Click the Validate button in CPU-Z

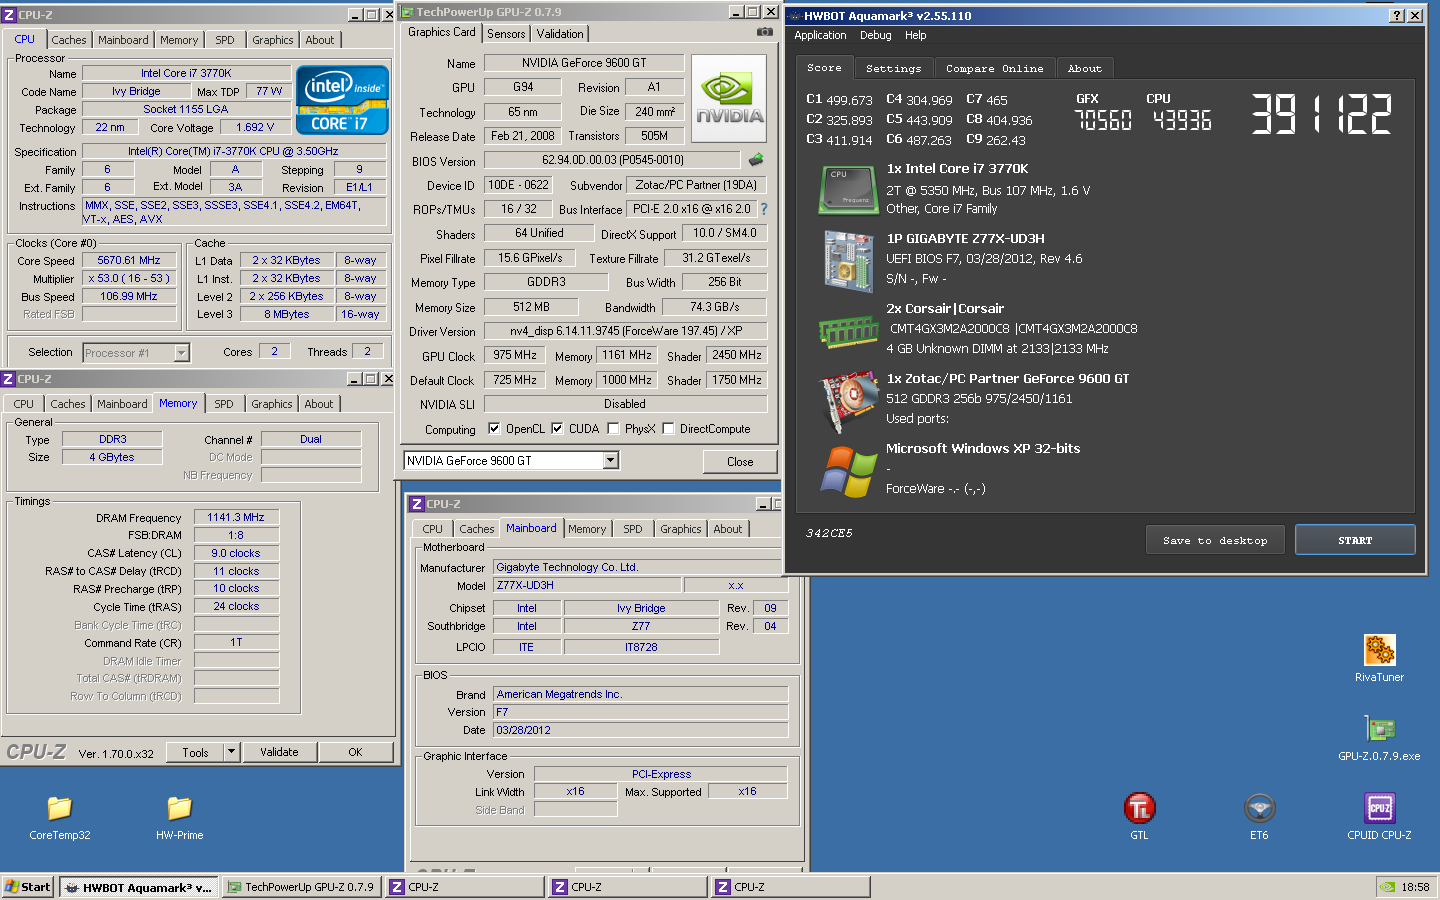(x=279, y=752)
